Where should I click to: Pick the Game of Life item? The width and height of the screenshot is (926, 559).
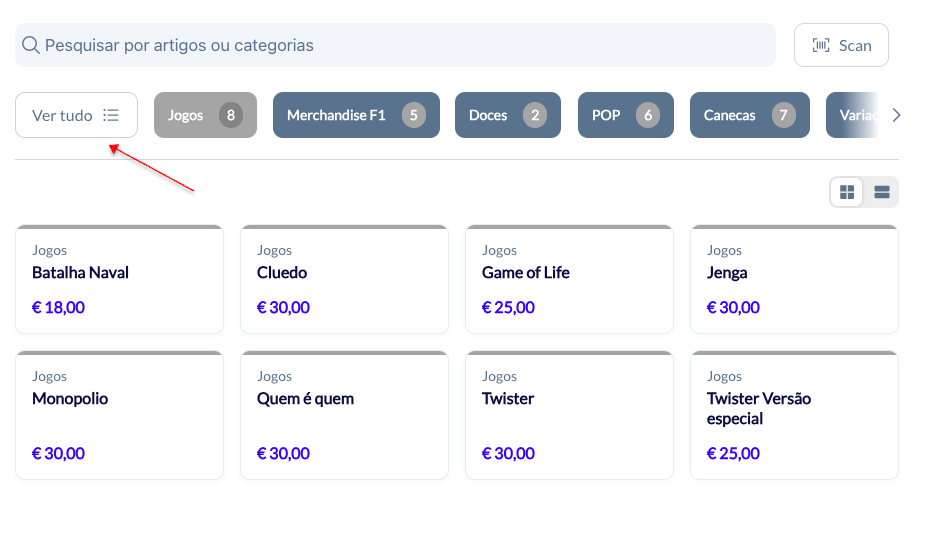tap(569, 280)
